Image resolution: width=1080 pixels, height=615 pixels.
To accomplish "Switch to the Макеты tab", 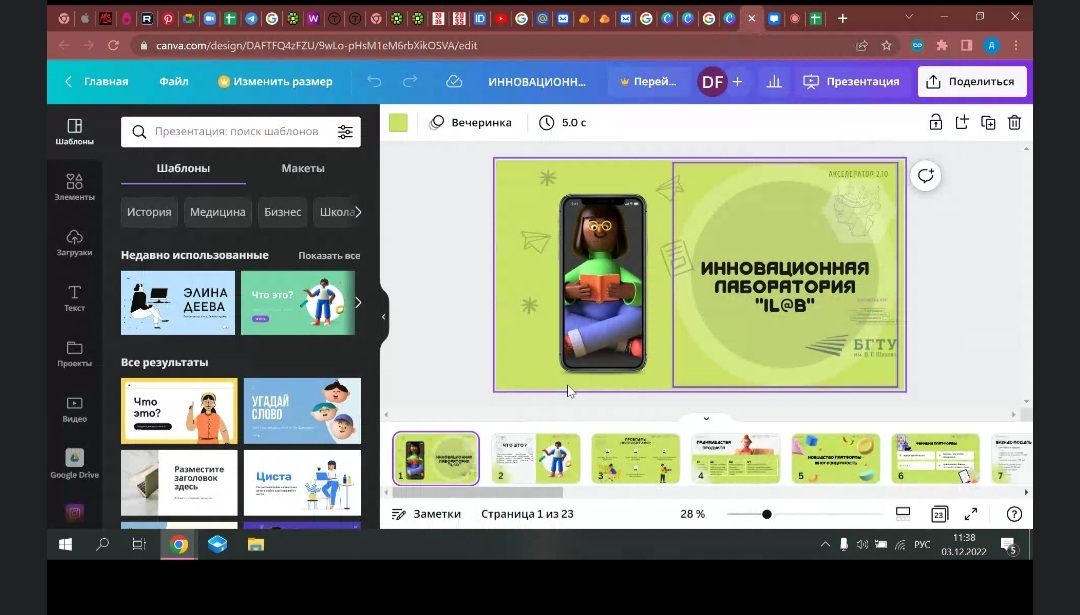I will pyautogui.click(x=303, y=168).
